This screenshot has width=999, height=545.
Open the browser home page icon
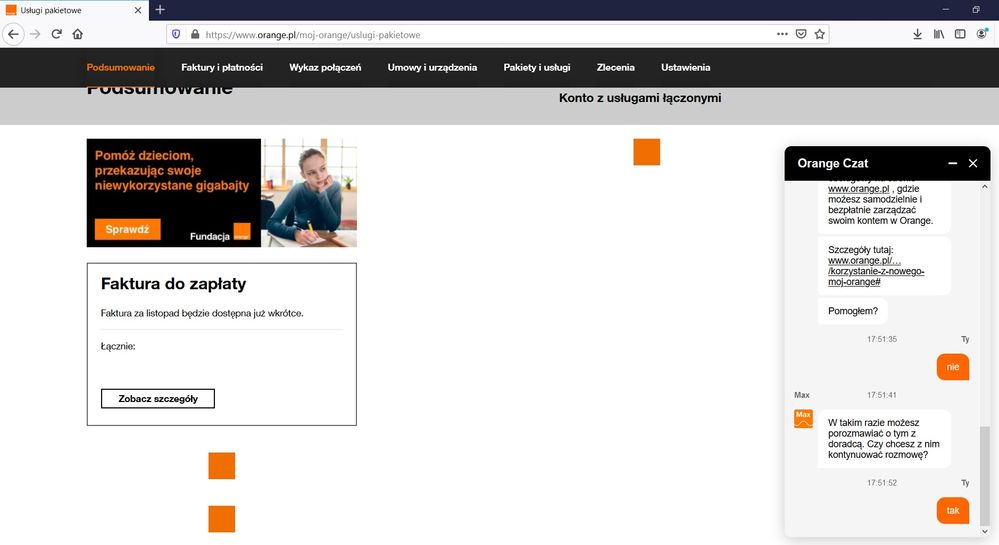coord(78,34)
